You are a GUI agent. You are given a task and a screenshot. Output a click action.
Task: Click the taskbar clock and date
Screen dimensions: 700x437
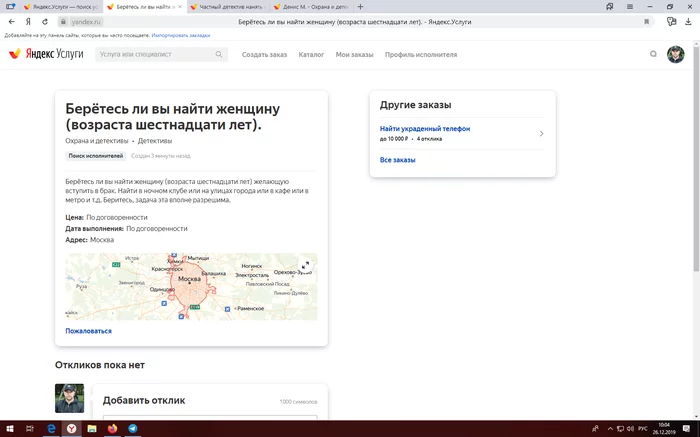click(x=663, y=429)
